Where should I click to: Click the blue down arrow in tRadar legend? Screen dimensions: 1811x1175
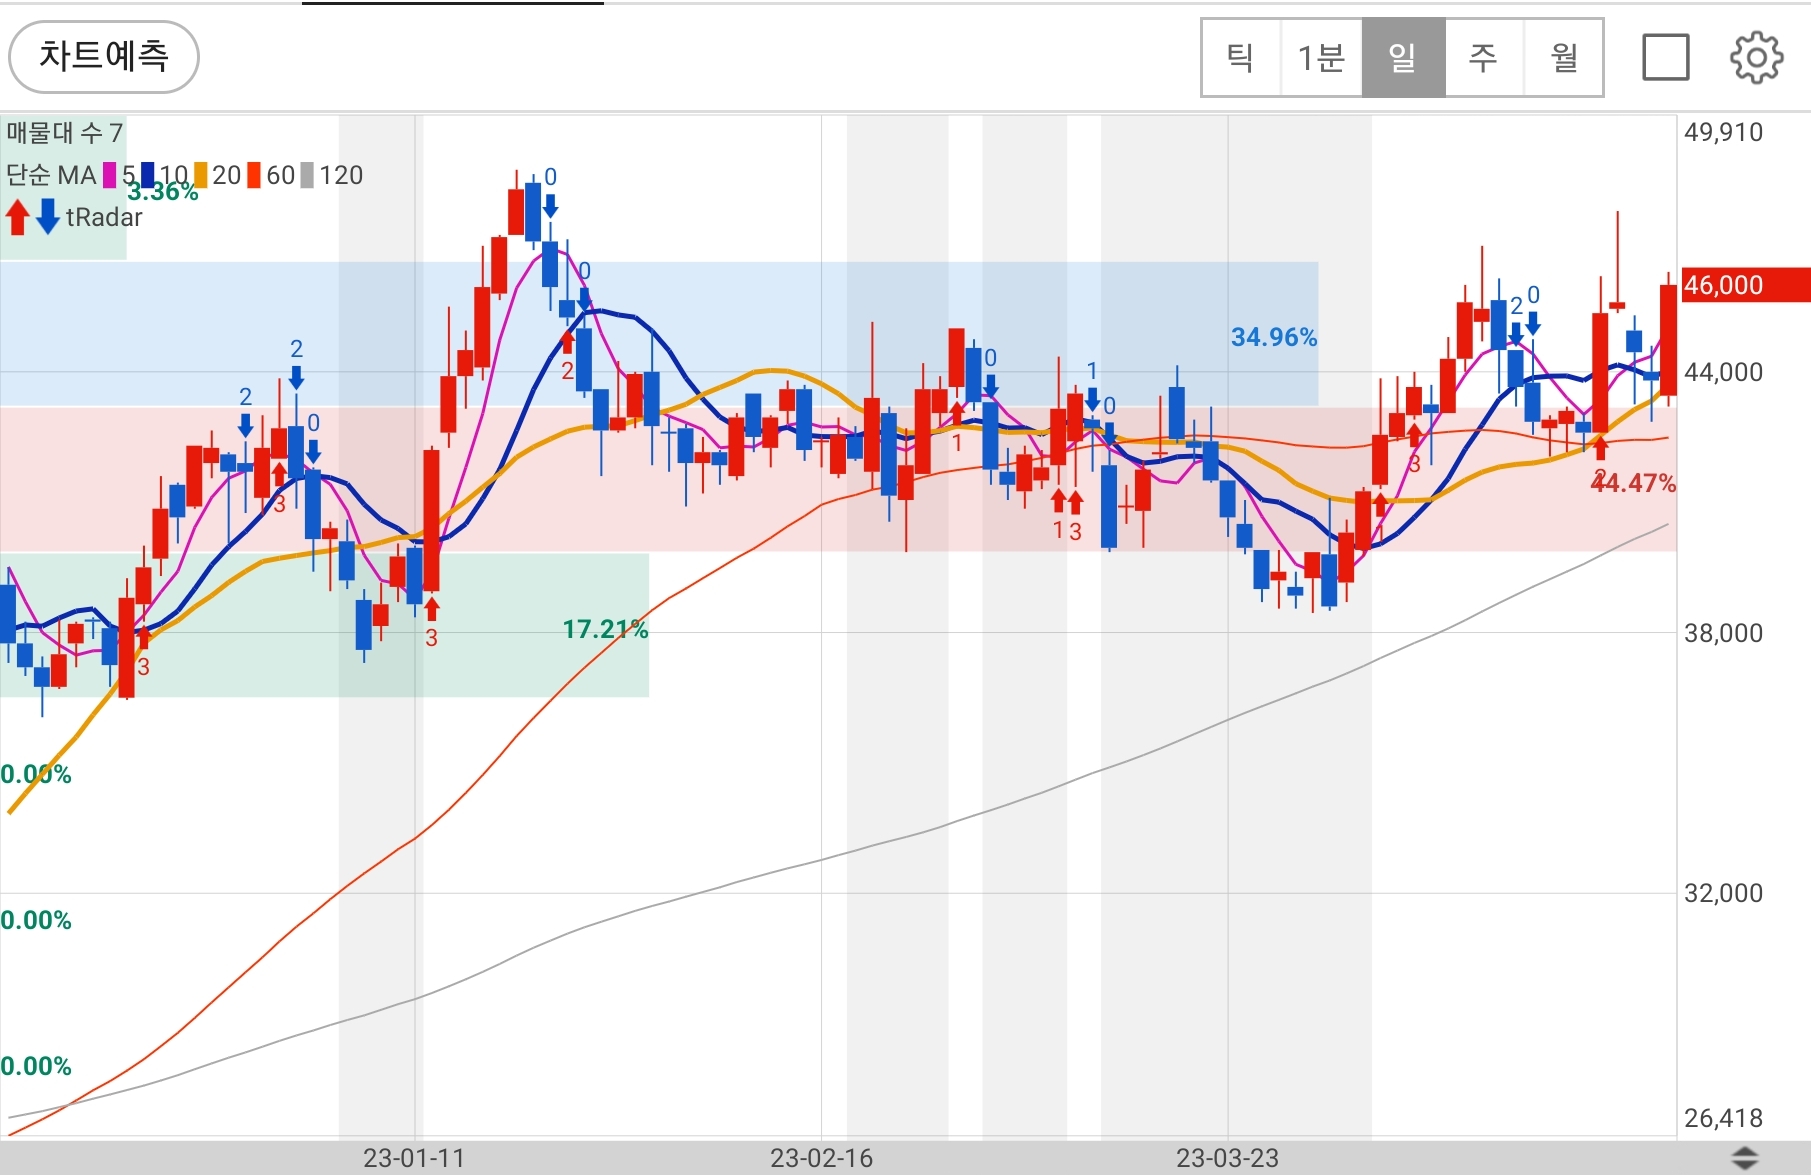click(47, 217)
